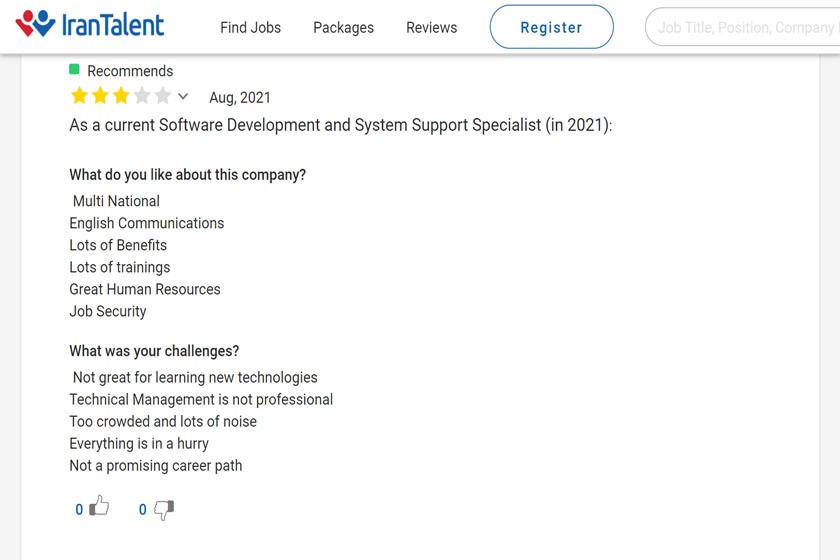Image resolution: width=840 pixels, height=560 pixels.
Task: Click the "What was your challenges?" heading
Action: (154, 351)
